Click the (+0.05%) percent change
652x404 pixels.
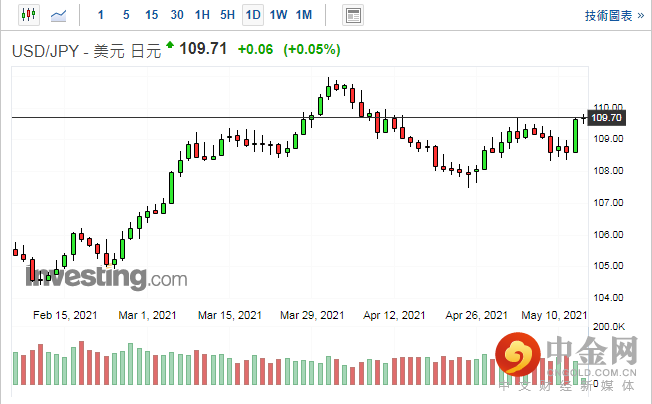click(312, 49)
